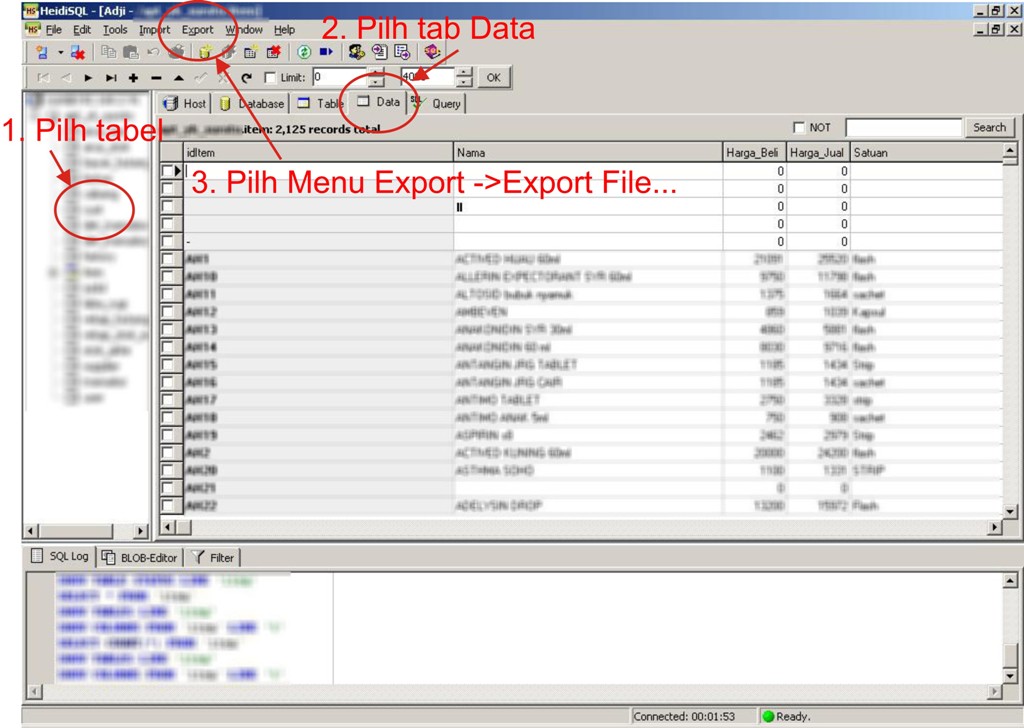This screenshot has height=728, width=1024.
Task: Open the Session manager toolbar icon
Action: point(40,53)
